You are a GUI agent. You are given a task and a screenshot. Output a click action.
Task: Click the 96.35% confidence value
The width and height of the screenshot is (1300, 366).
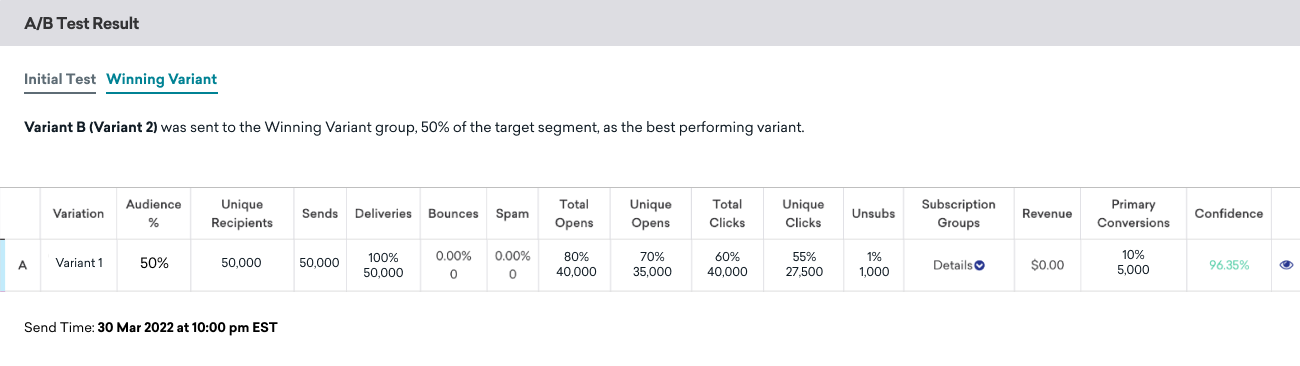tap(1229, 265)
